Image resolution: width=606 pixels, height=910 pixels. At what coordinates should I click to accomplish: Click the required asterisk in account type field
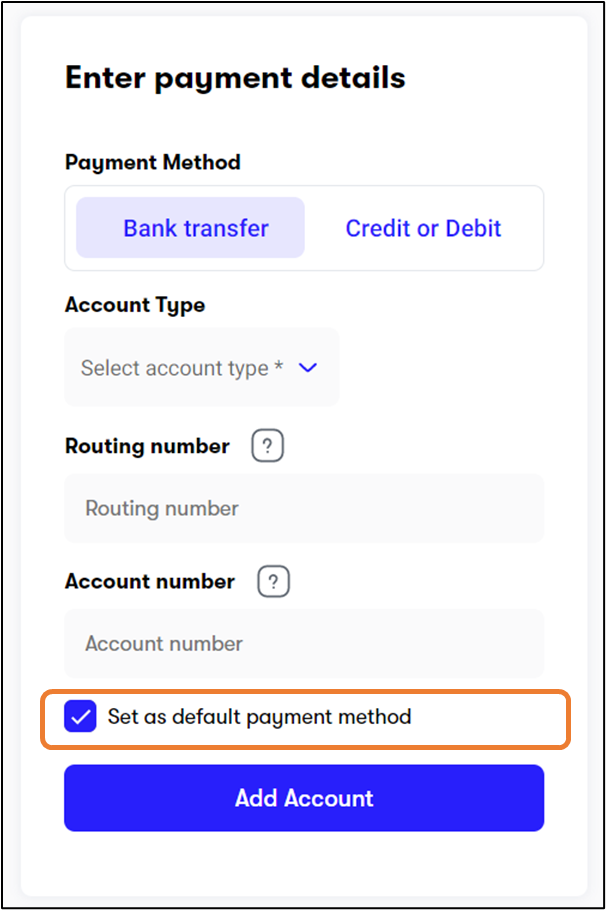[279, 368]
